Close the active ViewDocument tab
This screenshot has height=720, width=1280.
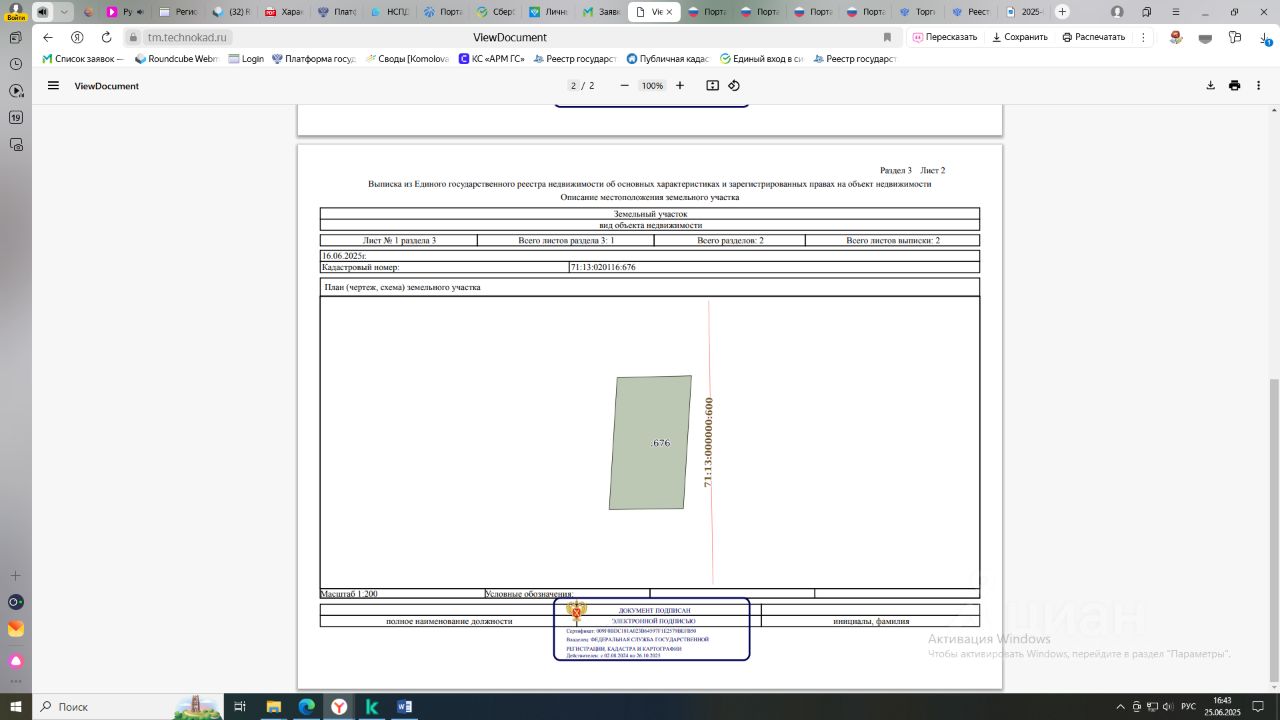(x=671, y=12)
